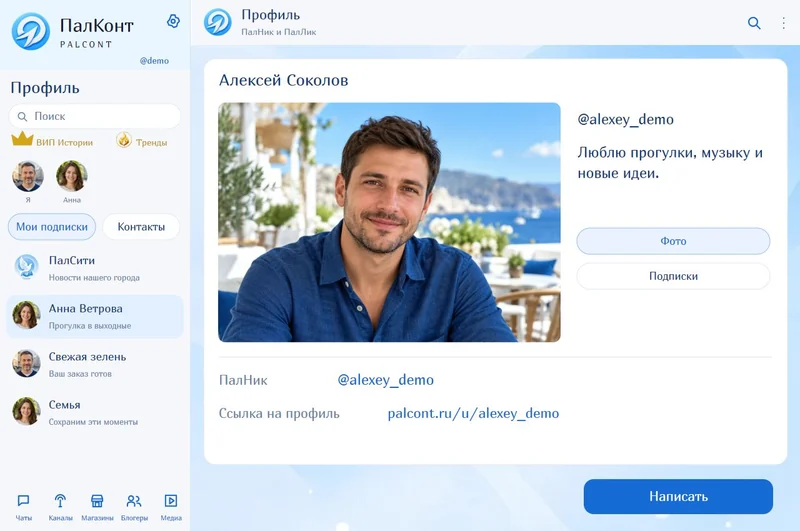Open settings via the gear icon

click(173, 21)
